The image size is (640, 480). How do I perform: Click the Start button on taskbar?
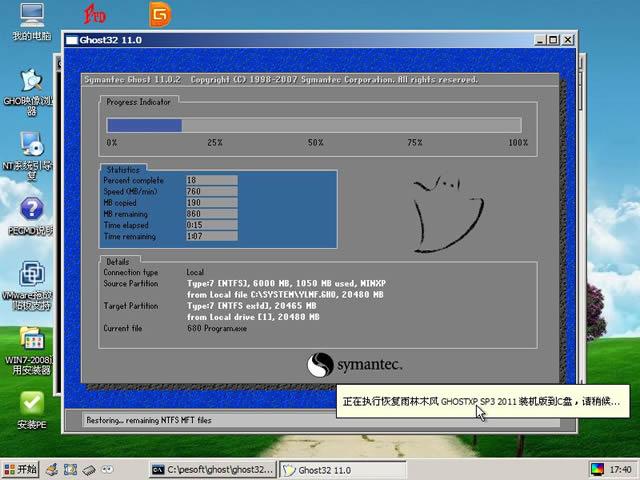(x=20, y=469)
